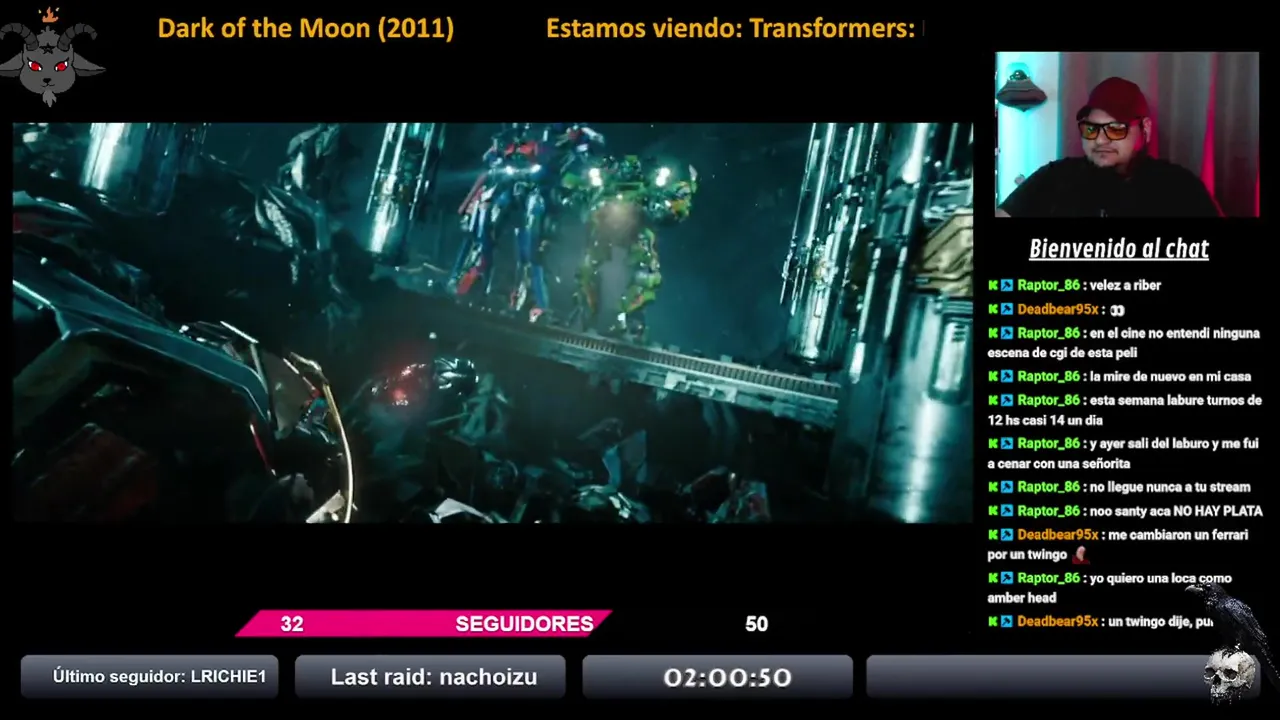Click the message 'en el cine no entendi ninguna'

tap(1124, 343)
